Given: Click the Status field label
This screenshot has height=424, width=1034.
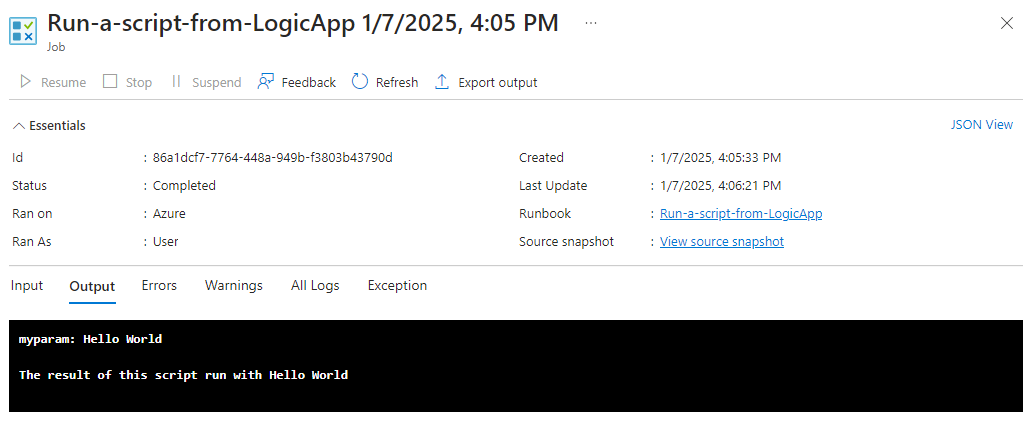Looking at the screenshot, I should [30, 186].
